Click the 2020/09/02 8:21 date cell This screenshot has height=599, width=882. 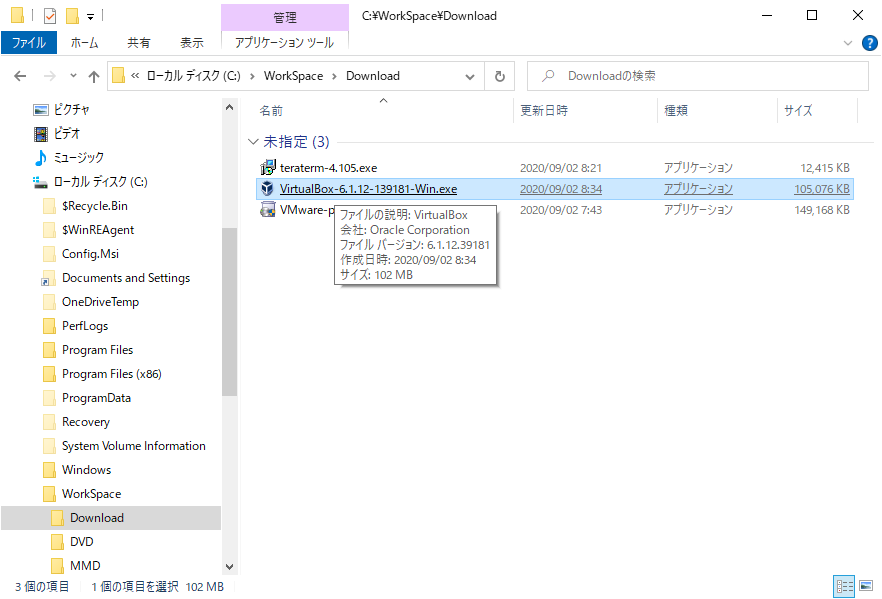(561, 168)
